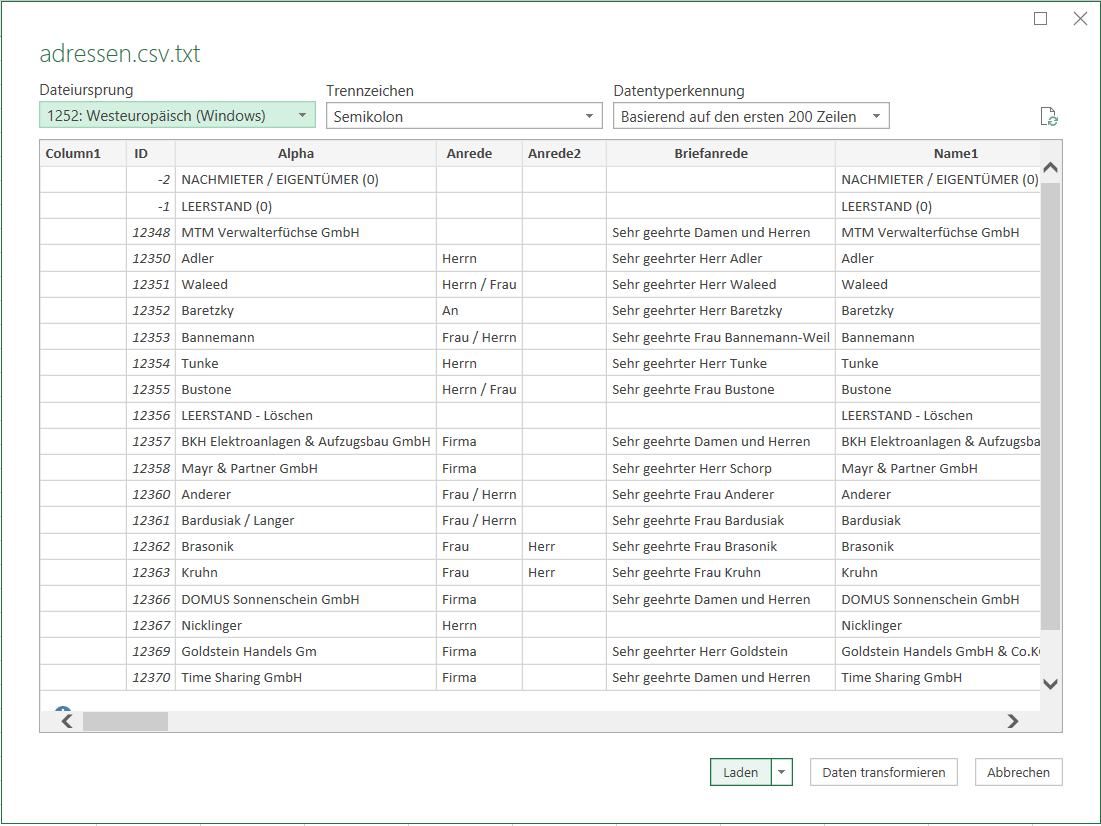
Task: Click ID cell 12370
Action: click(151, 677)
